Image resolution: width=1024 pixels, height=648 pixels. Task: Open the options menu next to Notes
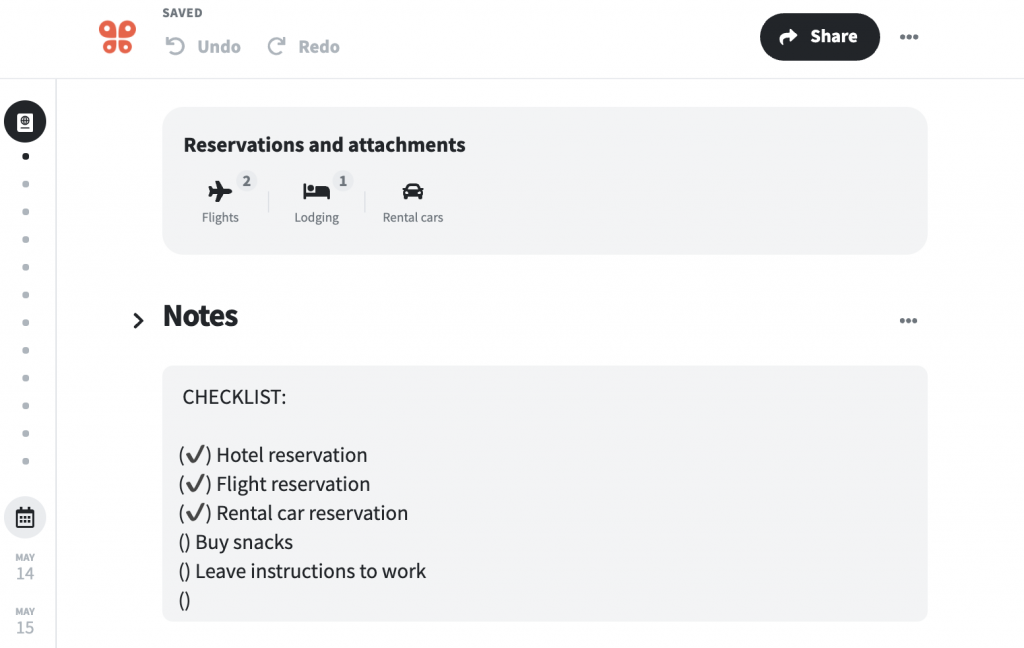click(x=908, y=320)
